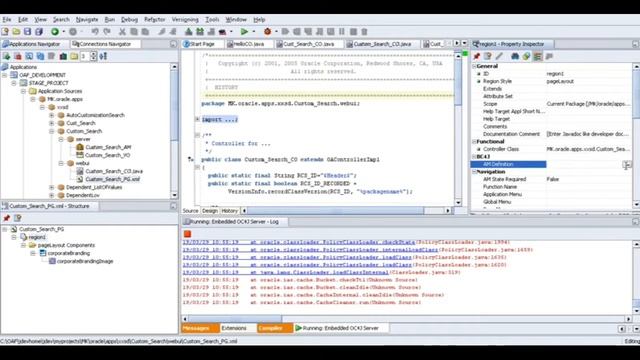Viewport: 640px width, 360px height.
Task: Expand the AutoCustomizationSearch package
Action: click(x=52, y=115)
